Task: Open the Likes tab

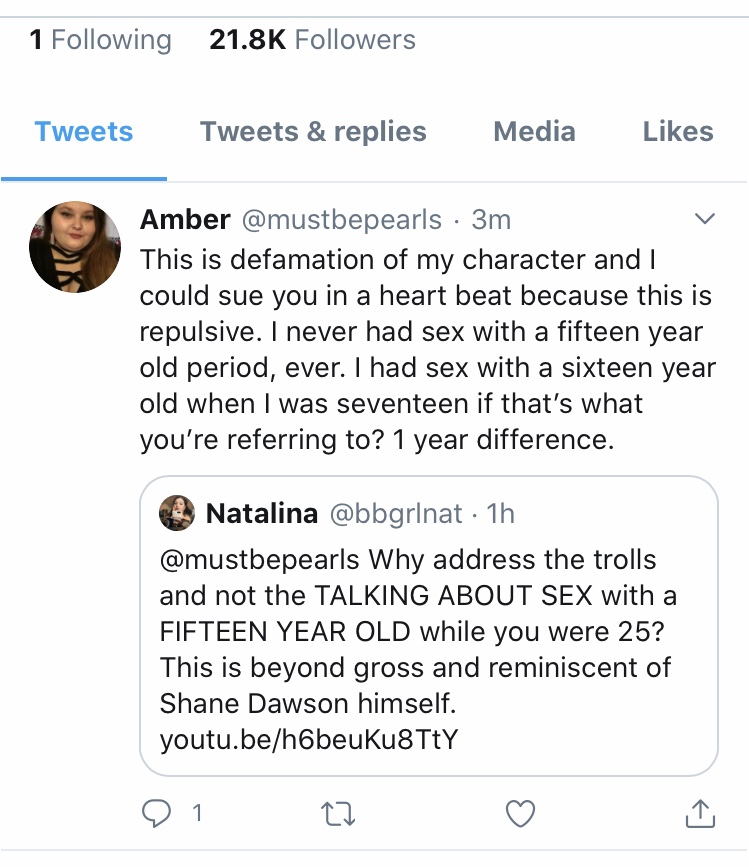Action: point(678,132)
